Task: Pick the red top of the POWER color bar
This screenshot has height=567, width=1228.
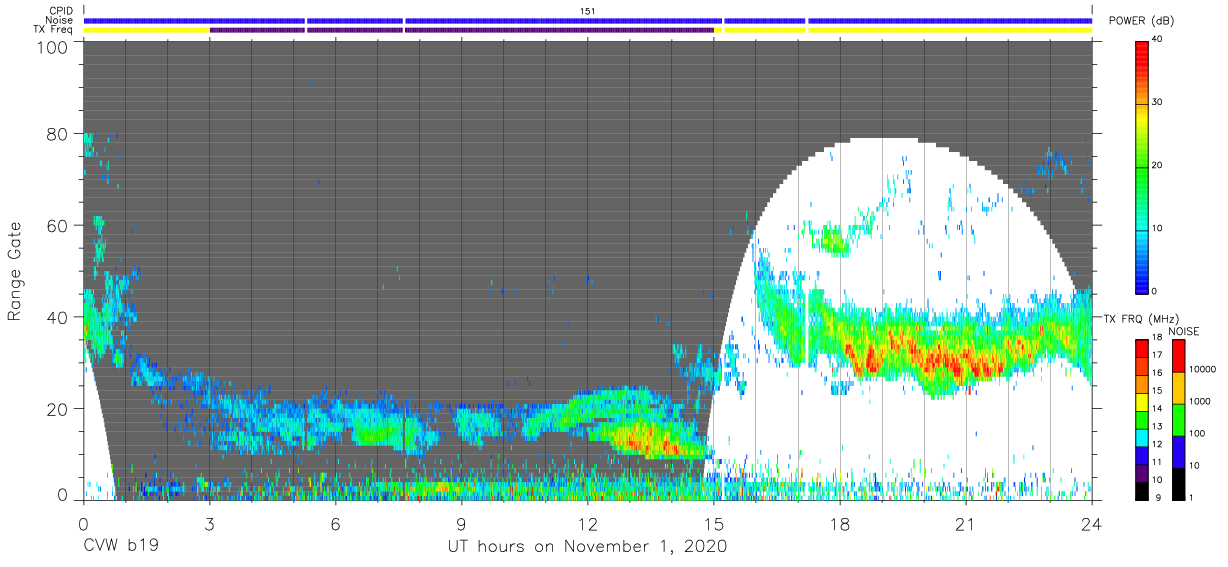Action: 1140,55
